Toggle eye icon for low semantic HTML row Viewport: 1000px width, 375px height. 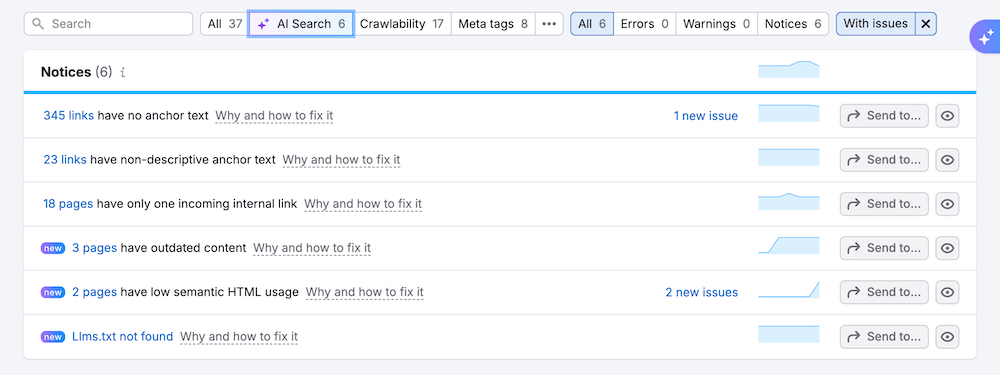[947, 292]
